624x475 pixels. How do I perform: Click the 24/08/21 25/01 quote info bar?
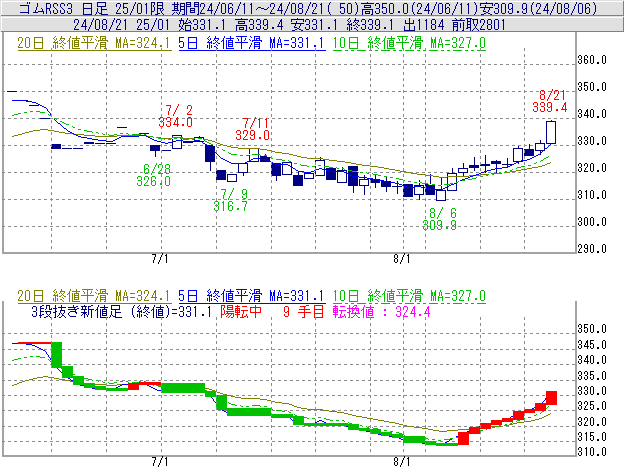click(312, 25)
